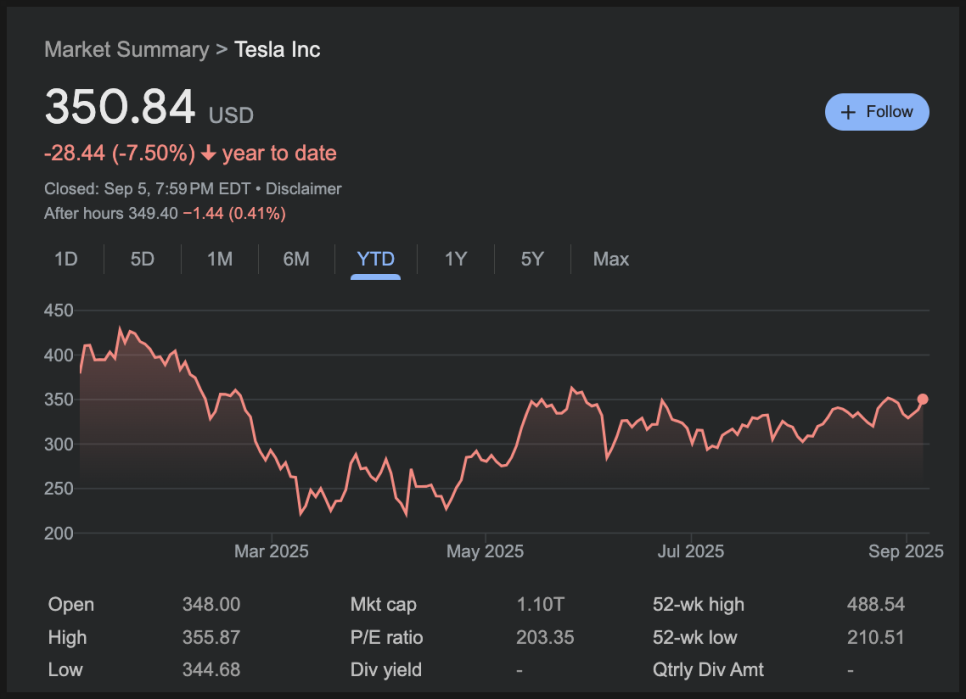Click the Follow button
Viewport: 966px width, 699px height.
tap(877, 112)
